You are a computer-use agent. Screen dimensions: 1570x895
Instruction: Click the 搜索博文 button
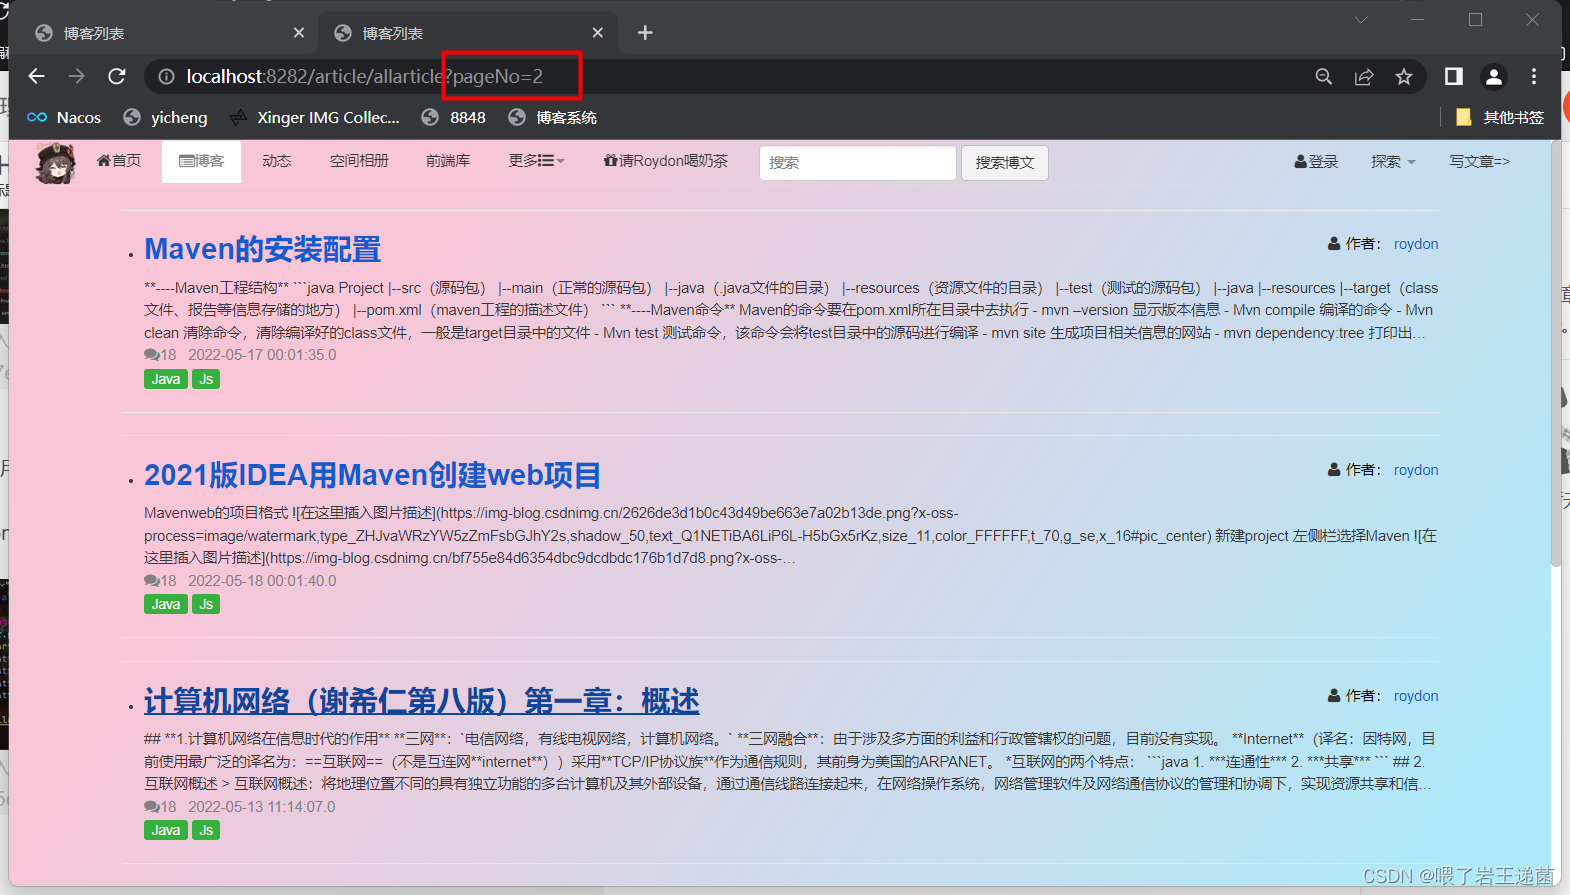point(1005,163)
